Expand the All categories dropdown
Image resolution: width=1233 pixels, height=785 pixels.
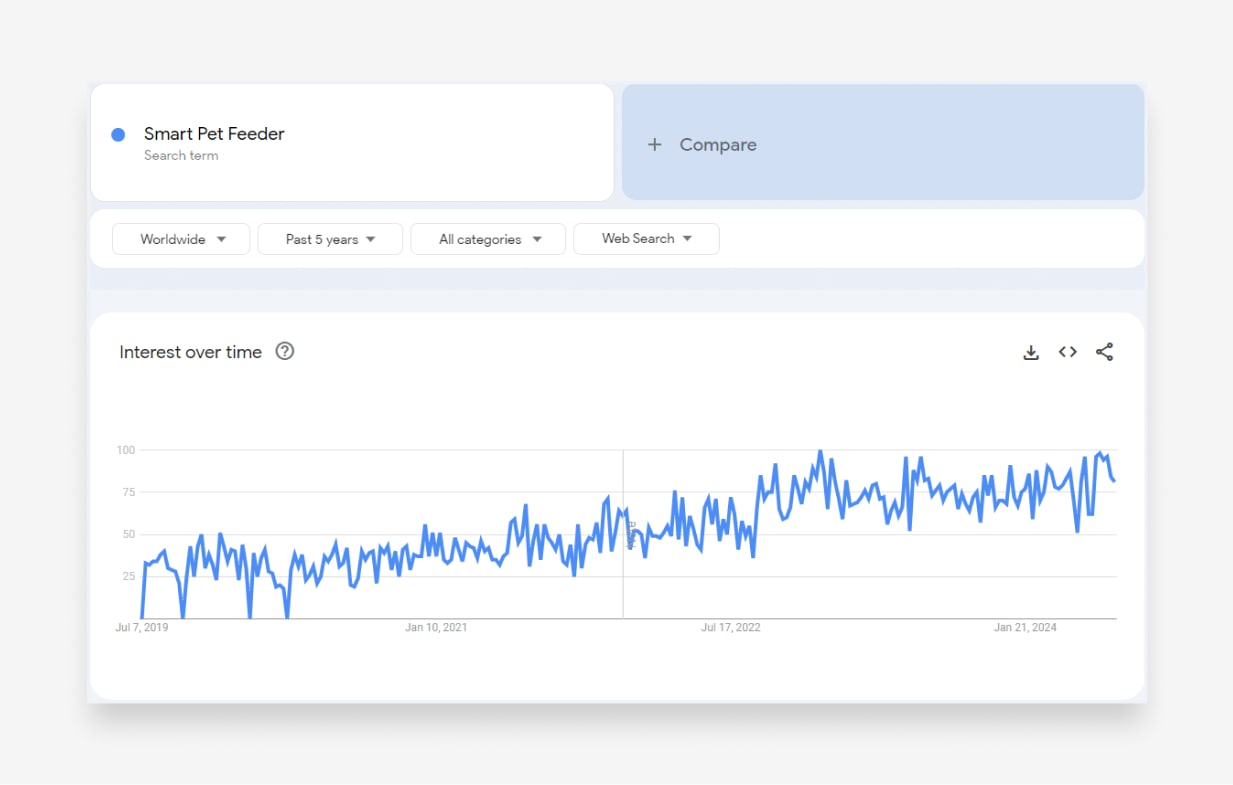pyautogui.click(x=488, y=239)
